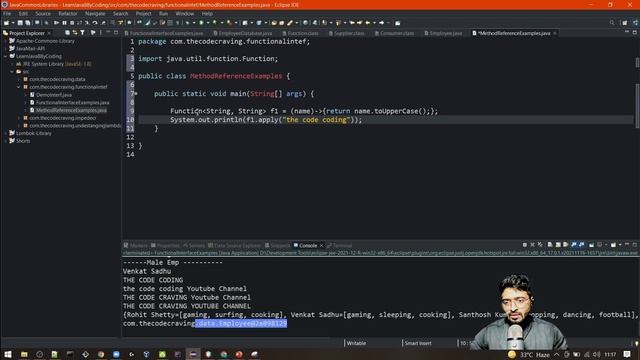640x360 pixels.
Task: Select the Terminal view tab
Action: (339, 245)
